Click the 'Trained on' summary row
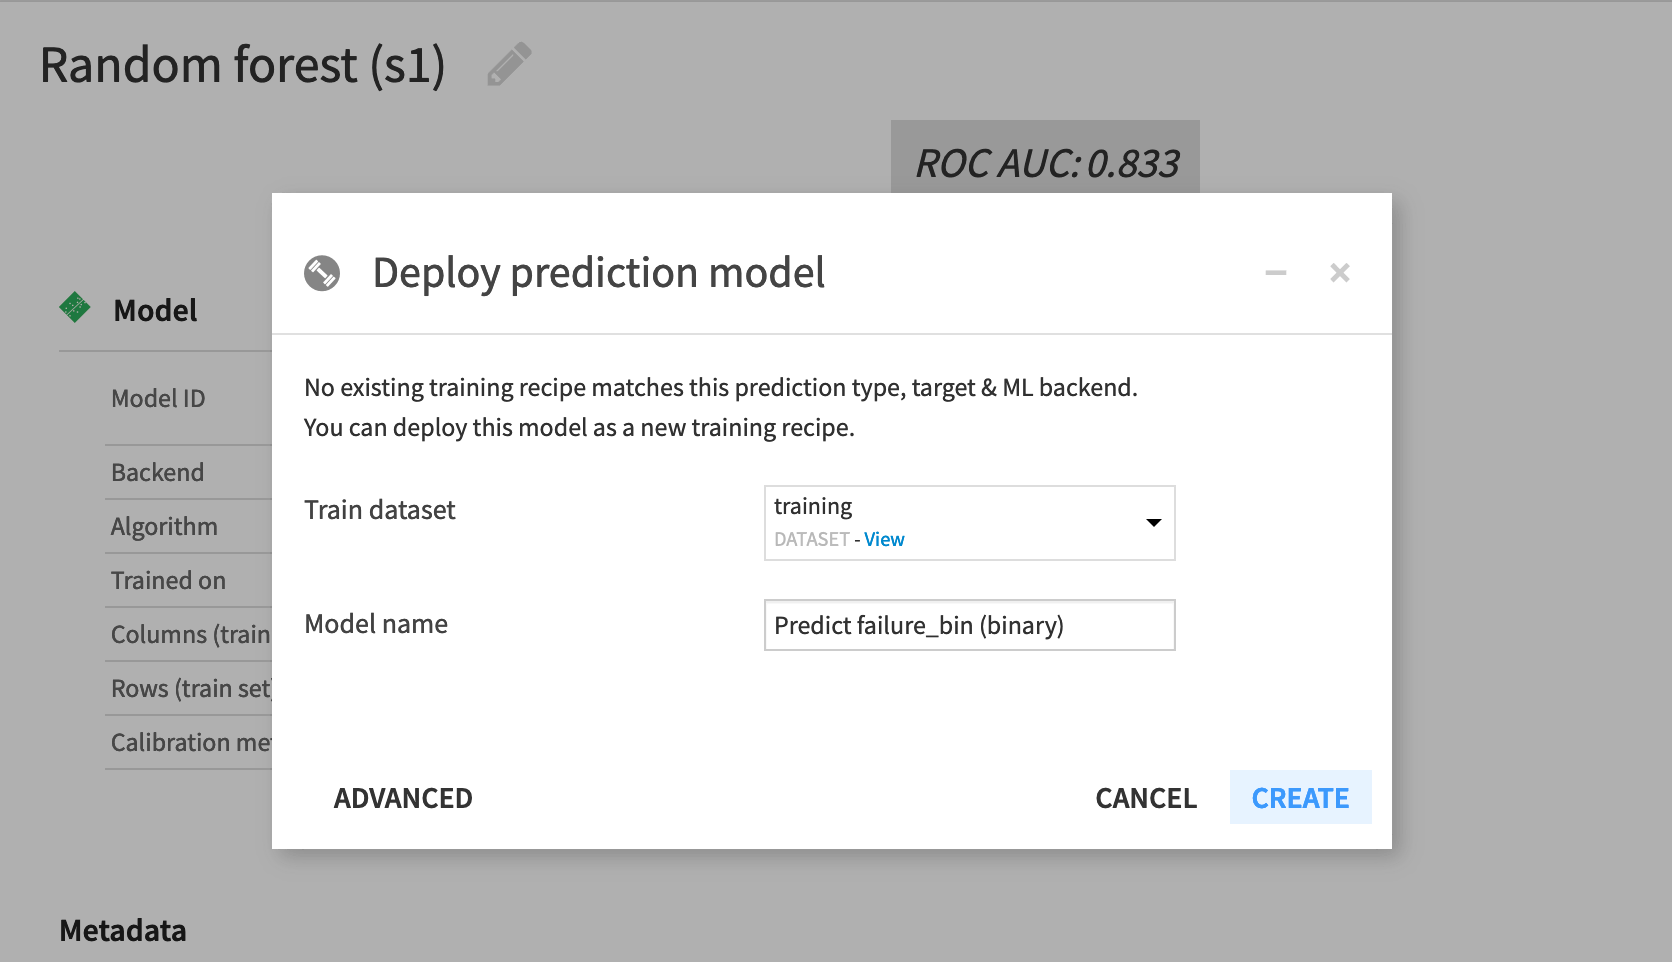 coord(168,580)
